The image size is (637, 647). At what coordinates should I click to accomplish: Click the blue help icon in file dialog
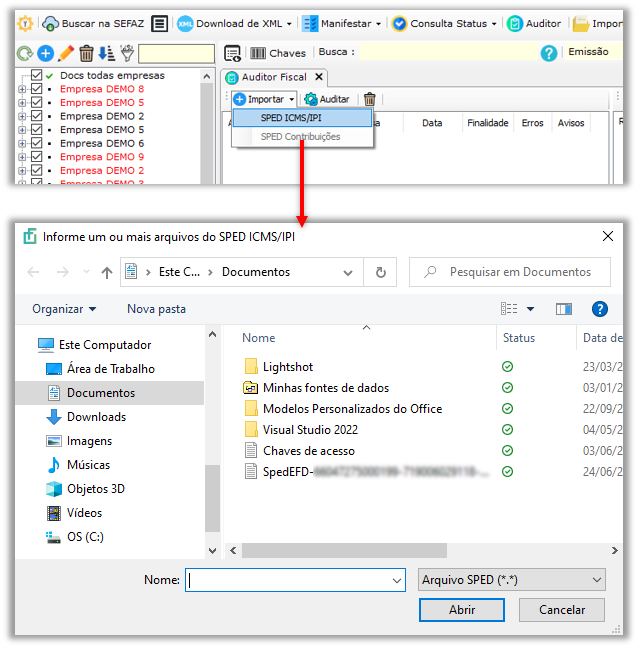pos(600,309)
